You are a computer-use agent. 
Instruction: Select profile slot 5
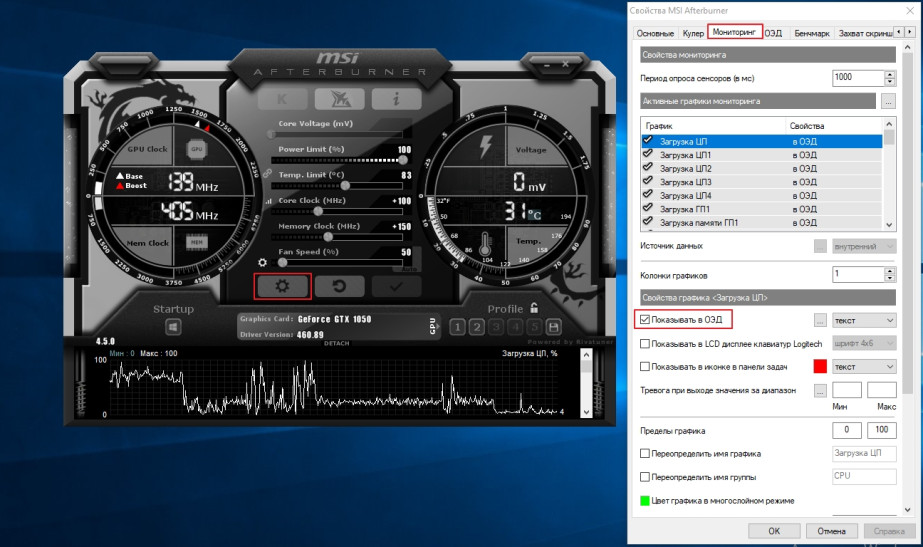tap(534, 327)
